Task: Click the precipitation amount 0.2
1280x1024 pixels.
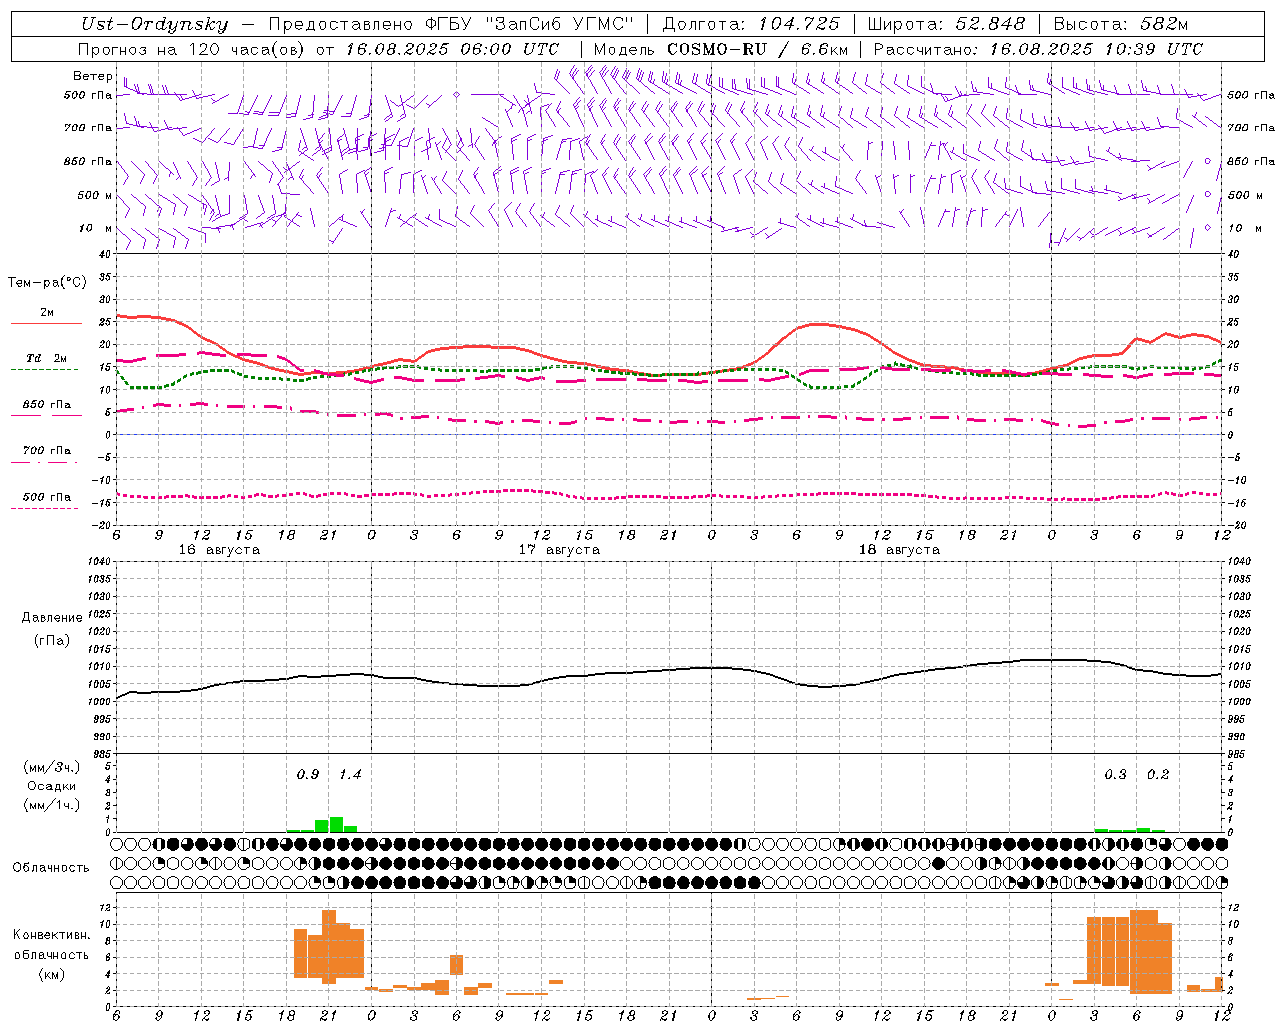Action: [x=1158, y=775]
